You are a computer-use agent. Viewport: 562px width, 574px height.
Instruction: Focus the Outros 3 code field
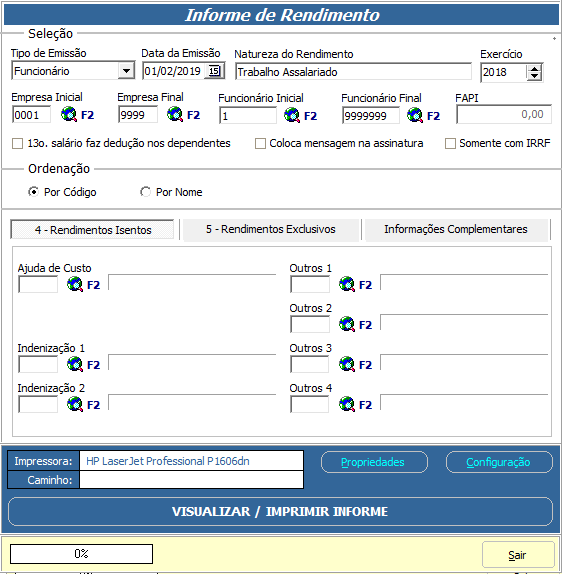(x=310, y=364)
